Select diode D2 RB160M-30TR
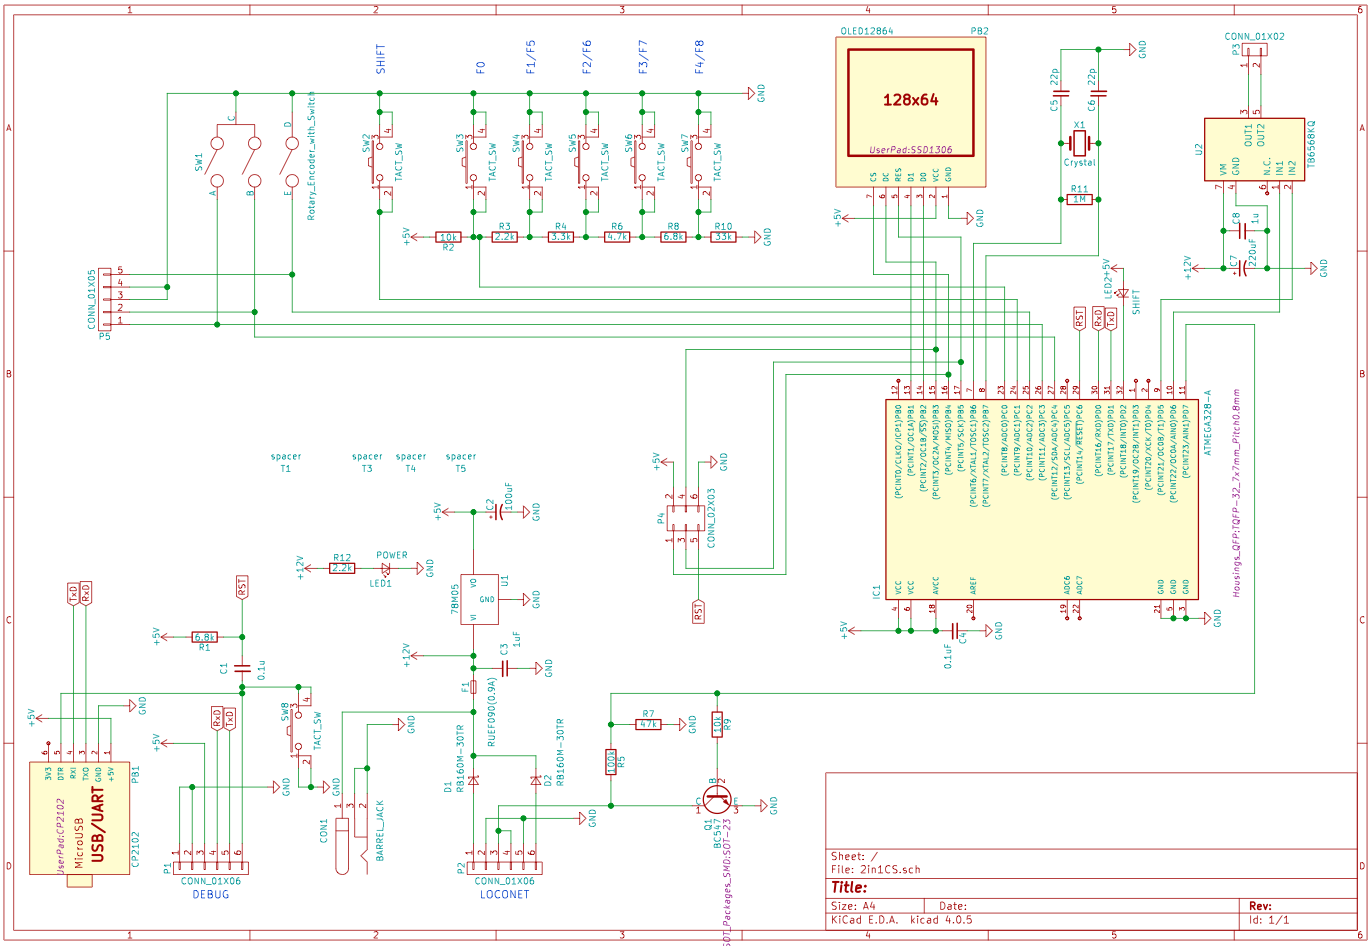 (535, 780)
